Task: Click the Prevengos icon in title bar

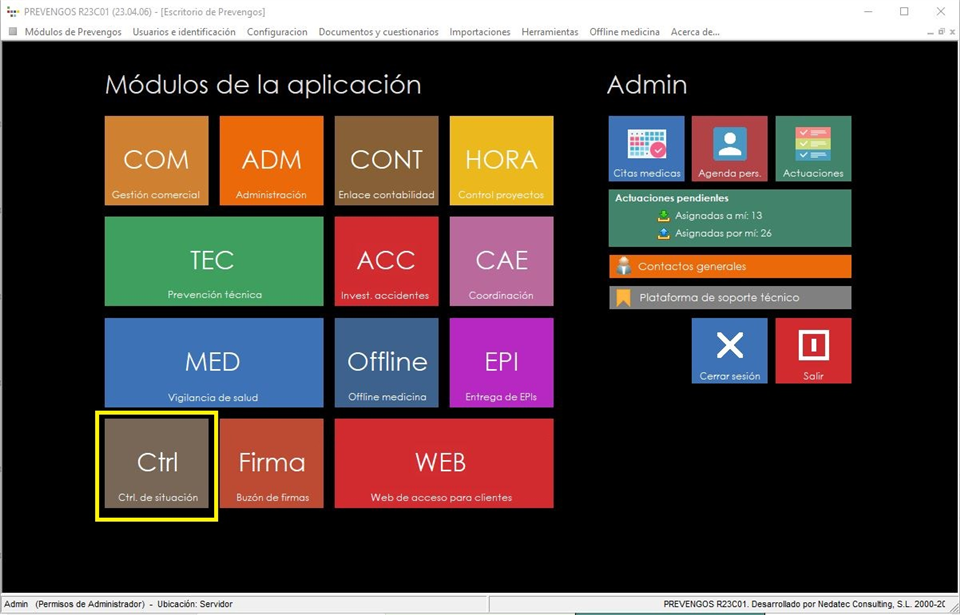Action: [x=12, y=12]
